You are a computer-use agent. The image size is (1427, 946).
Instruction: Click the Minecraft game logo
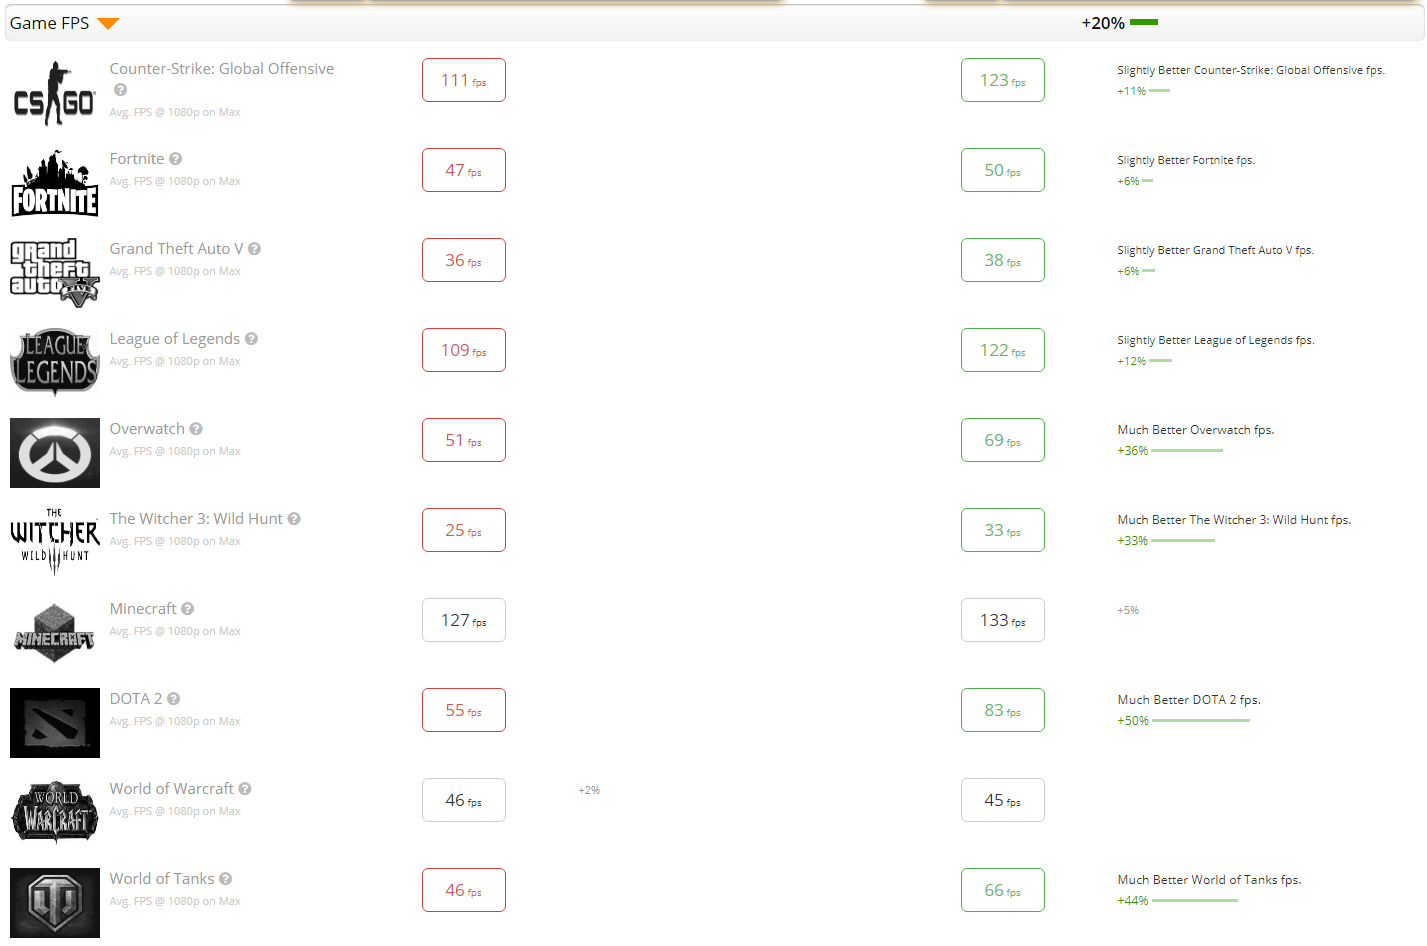tap(55, 633)
